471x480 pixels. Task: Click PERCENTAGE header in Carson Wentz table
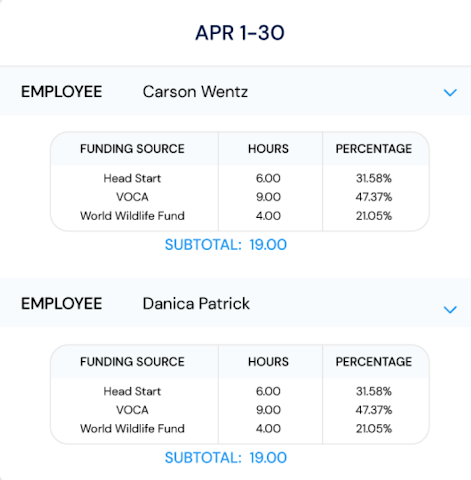[x=374, y=149]
